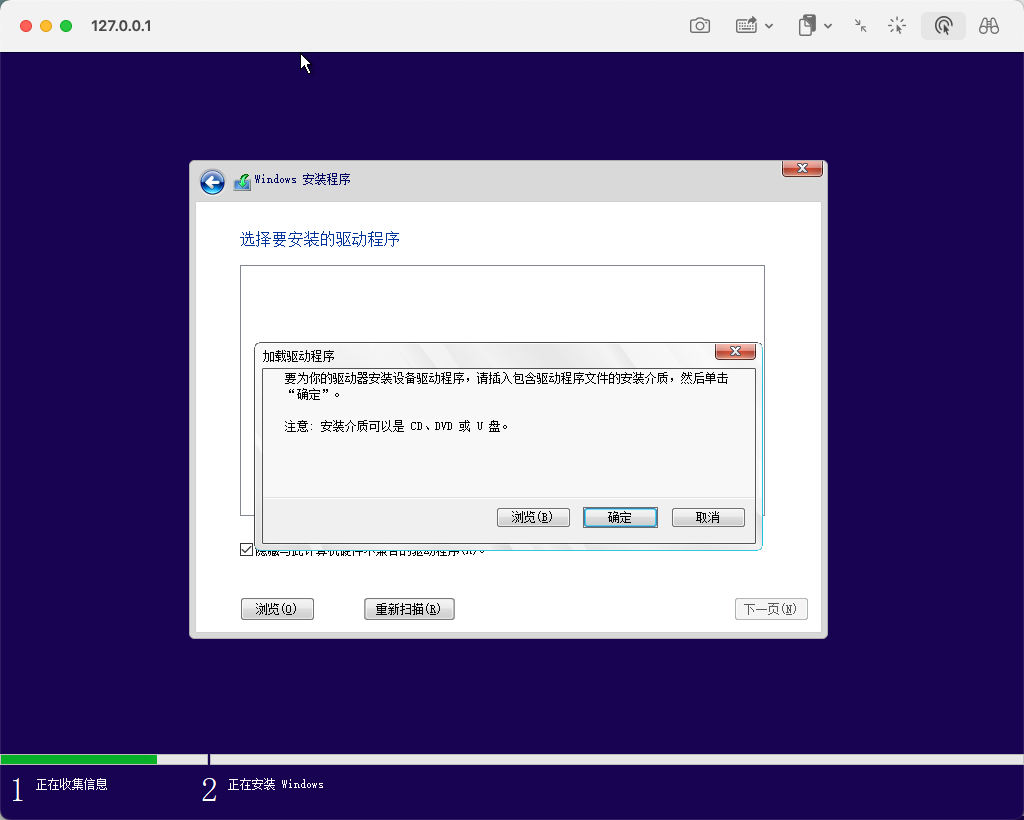
Task: Click the cursor highlight sparkle icon
Action: point(897,26)
